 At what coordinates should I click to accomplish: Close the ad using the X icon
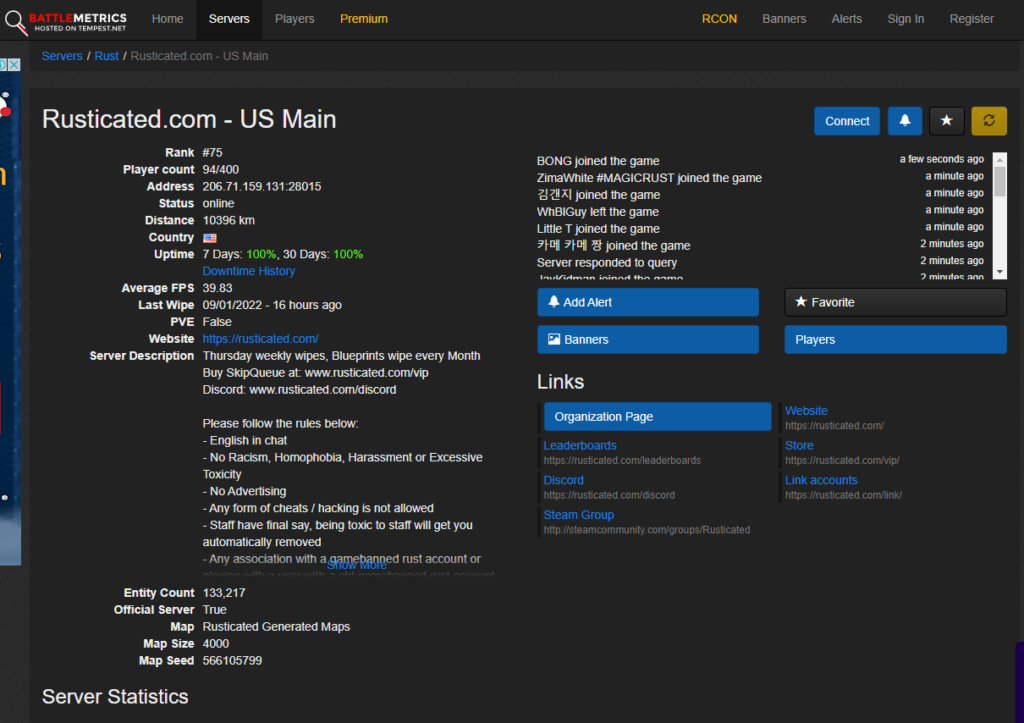pyautogui.click(x=14, y=65)
